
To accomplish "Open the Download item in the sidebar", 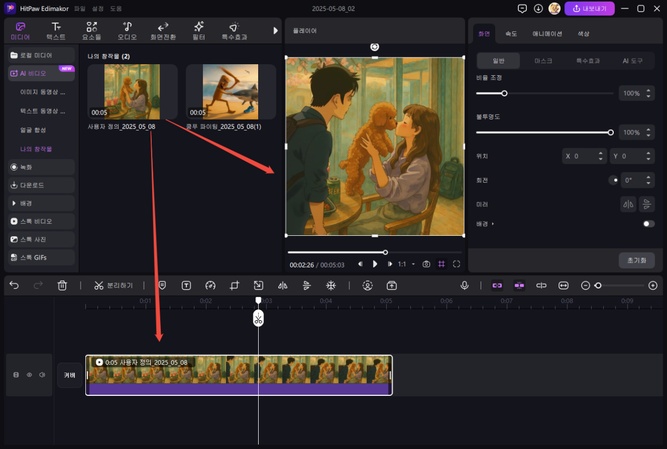I will (41, 185).
